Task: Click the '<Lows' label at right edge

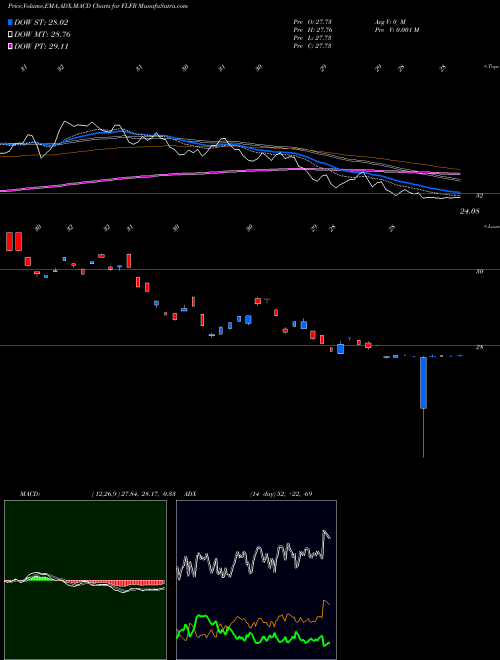Action: coord(491,226)
